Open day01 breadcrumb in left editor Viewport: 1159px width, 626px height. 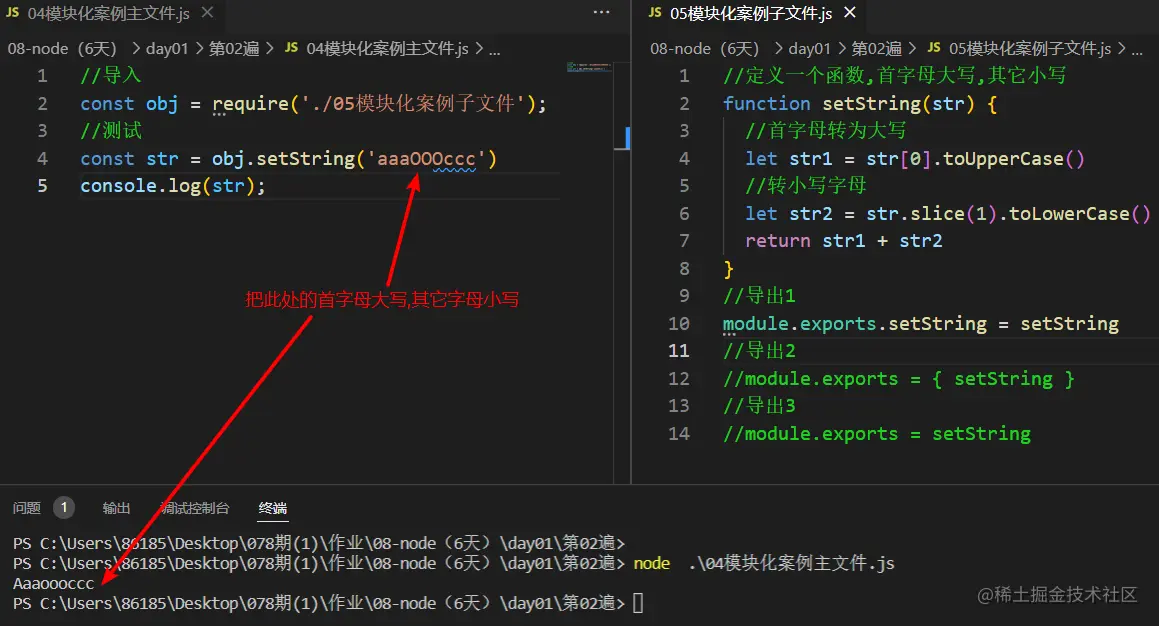167,49
